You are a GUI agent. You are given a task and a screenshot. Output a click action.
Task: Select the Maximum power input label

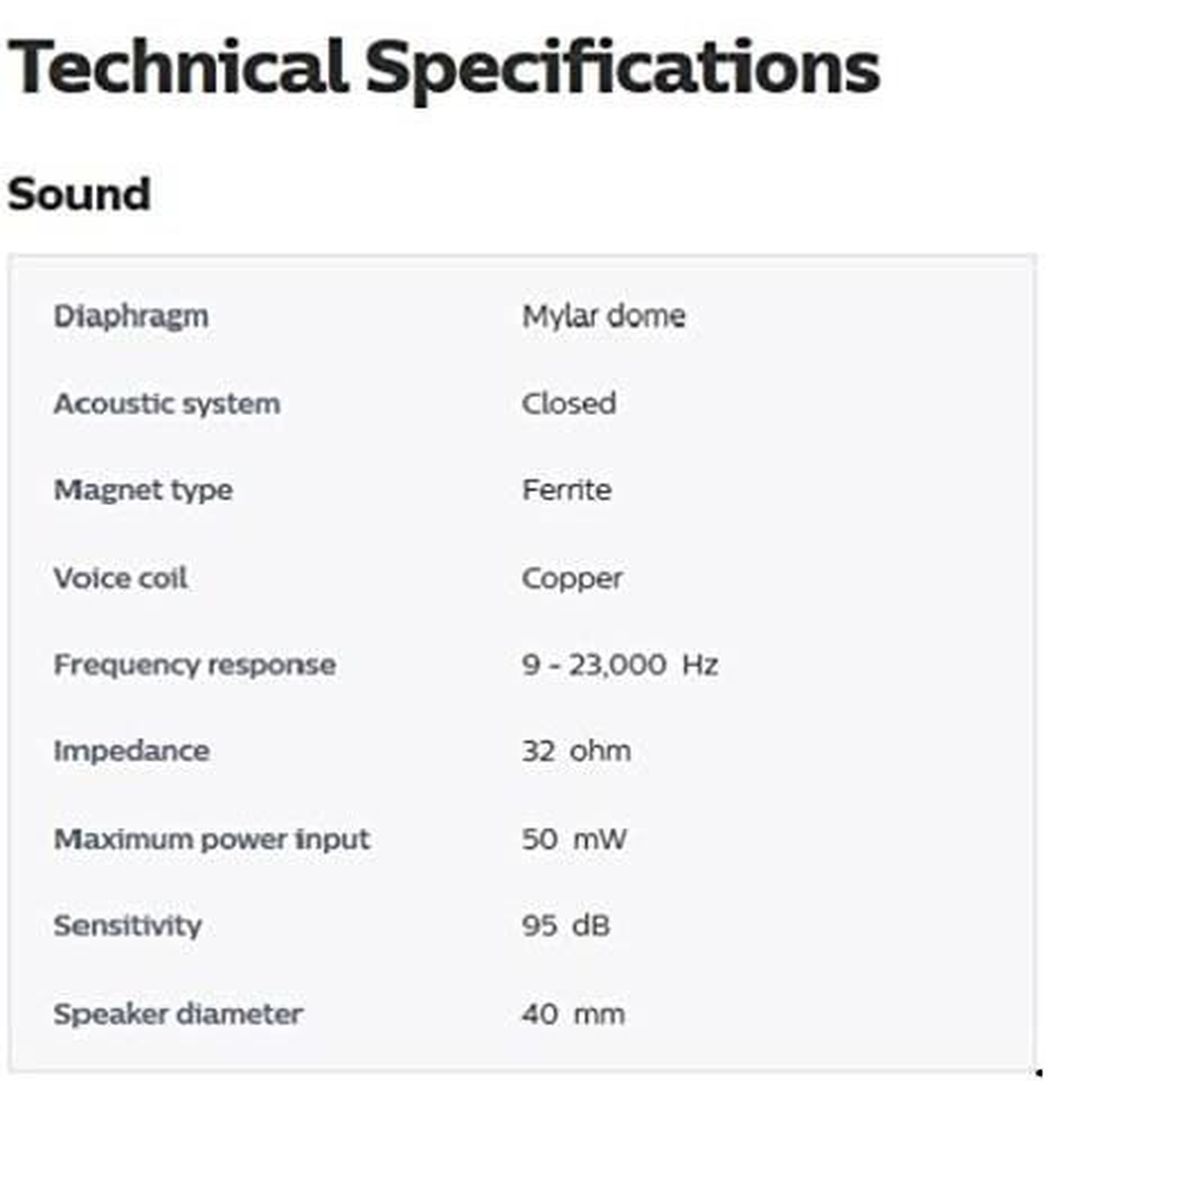tap(212, 839)
